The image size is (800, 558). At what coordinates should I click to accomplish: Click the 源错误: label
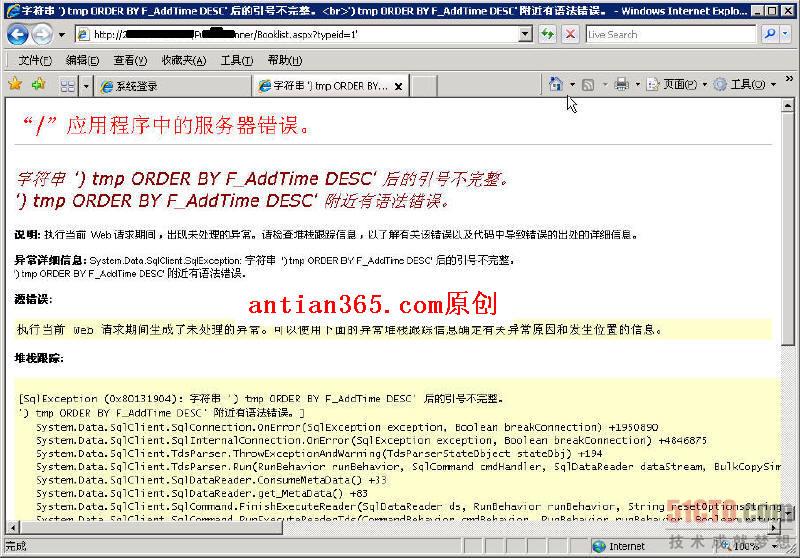point(33,299)
